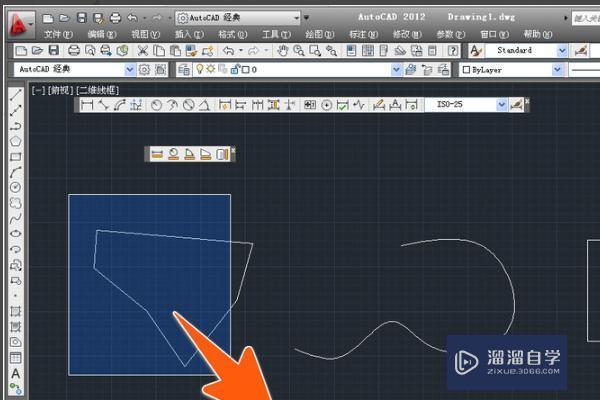Click the Dimension Edit tool
The image size is (600, 400).
point(378,104)
